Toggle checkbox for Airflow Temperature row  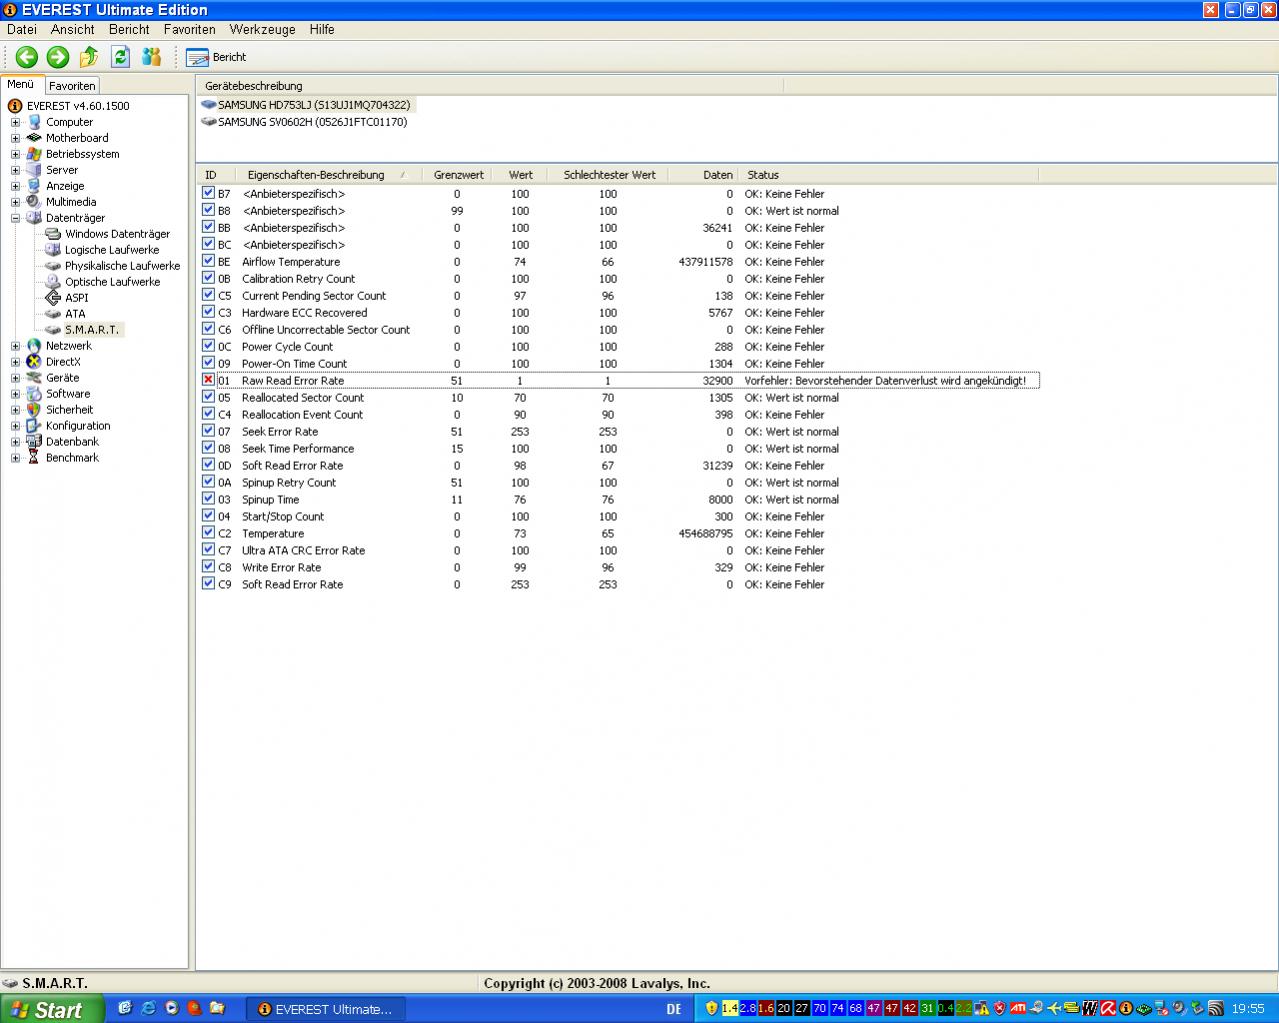tap(208, 261)
